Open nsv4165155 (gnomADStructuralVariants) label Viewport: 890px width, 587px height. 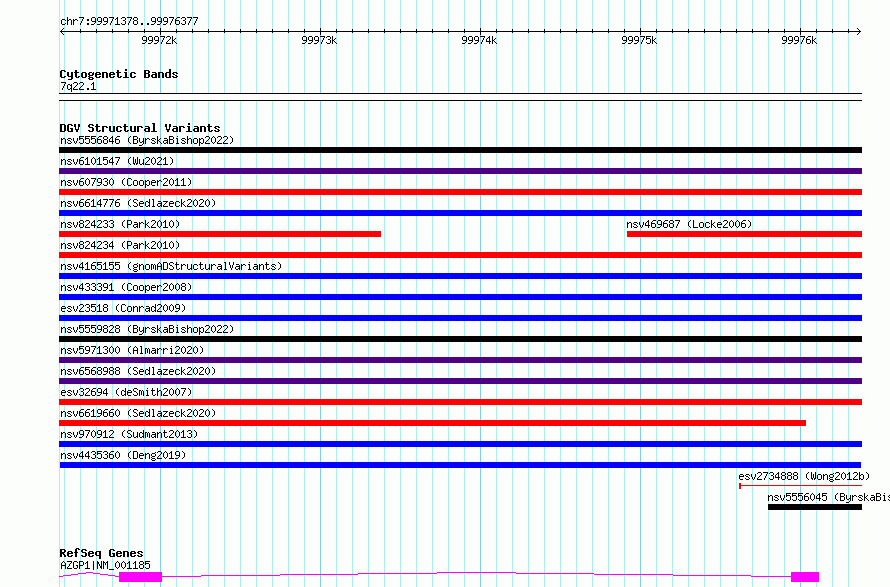coord(171,266)
